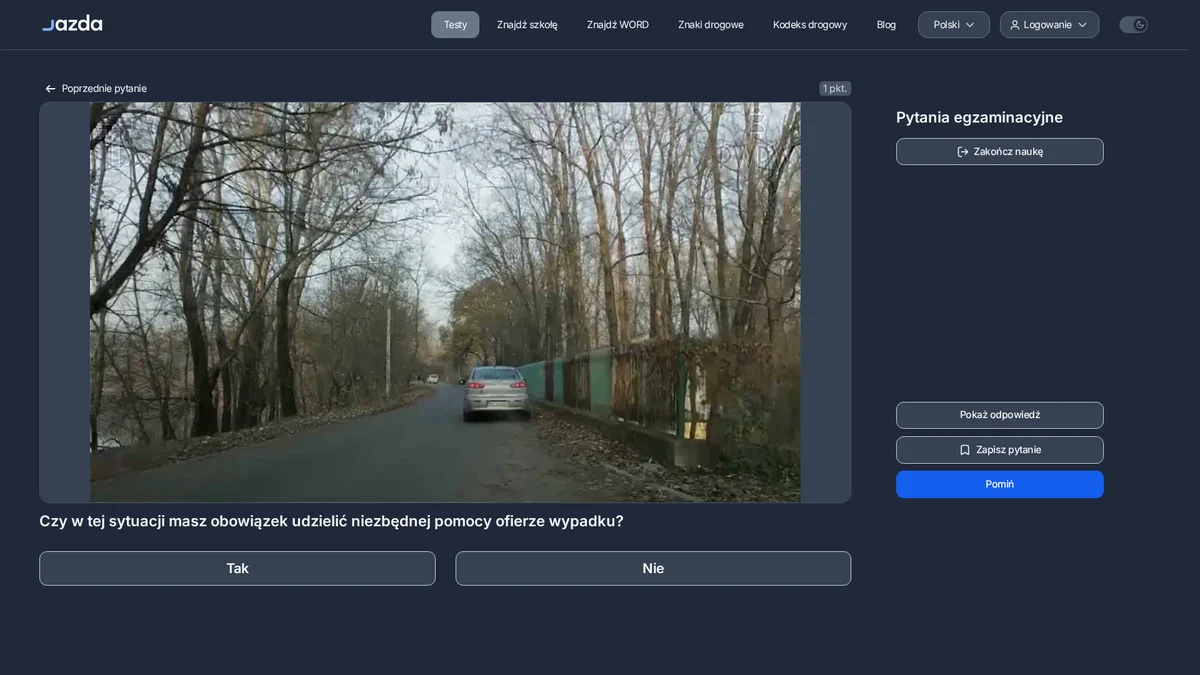Open the Testy tab

tap(455, 25)
